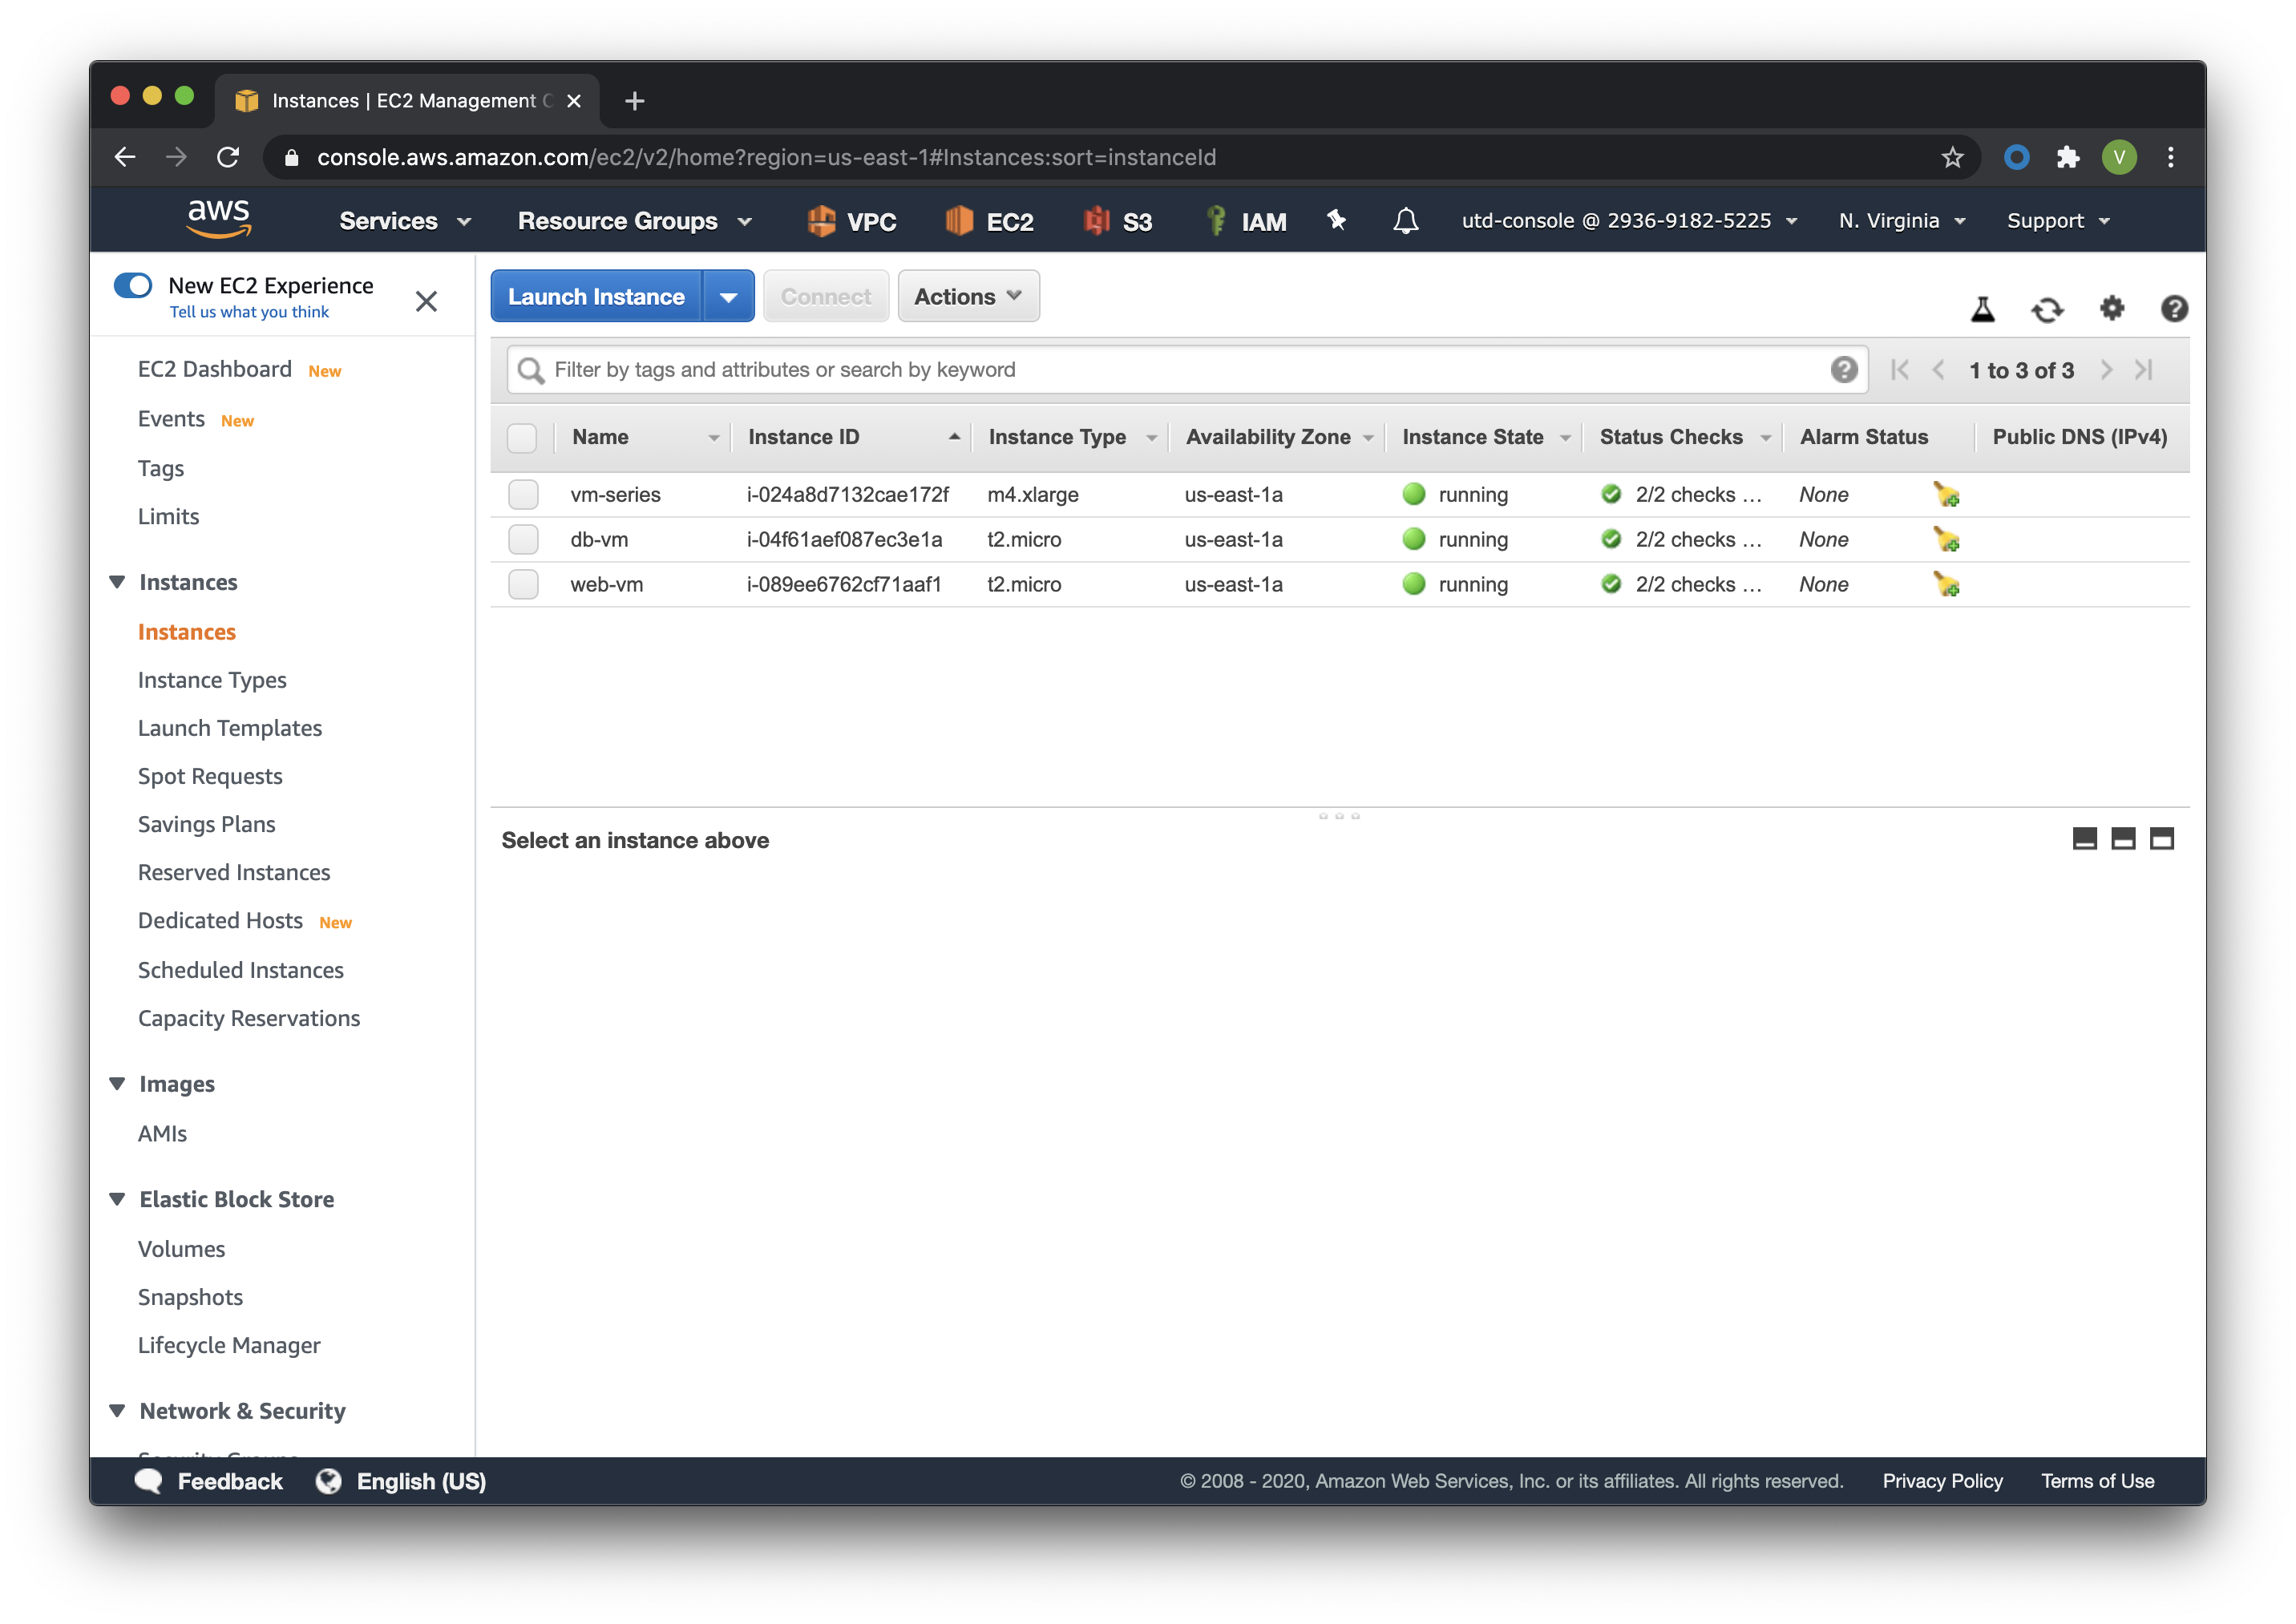This screenshot has width=2296, height=1624.
Task: Maximize the details pane
Action: (x=2162, y=838)
